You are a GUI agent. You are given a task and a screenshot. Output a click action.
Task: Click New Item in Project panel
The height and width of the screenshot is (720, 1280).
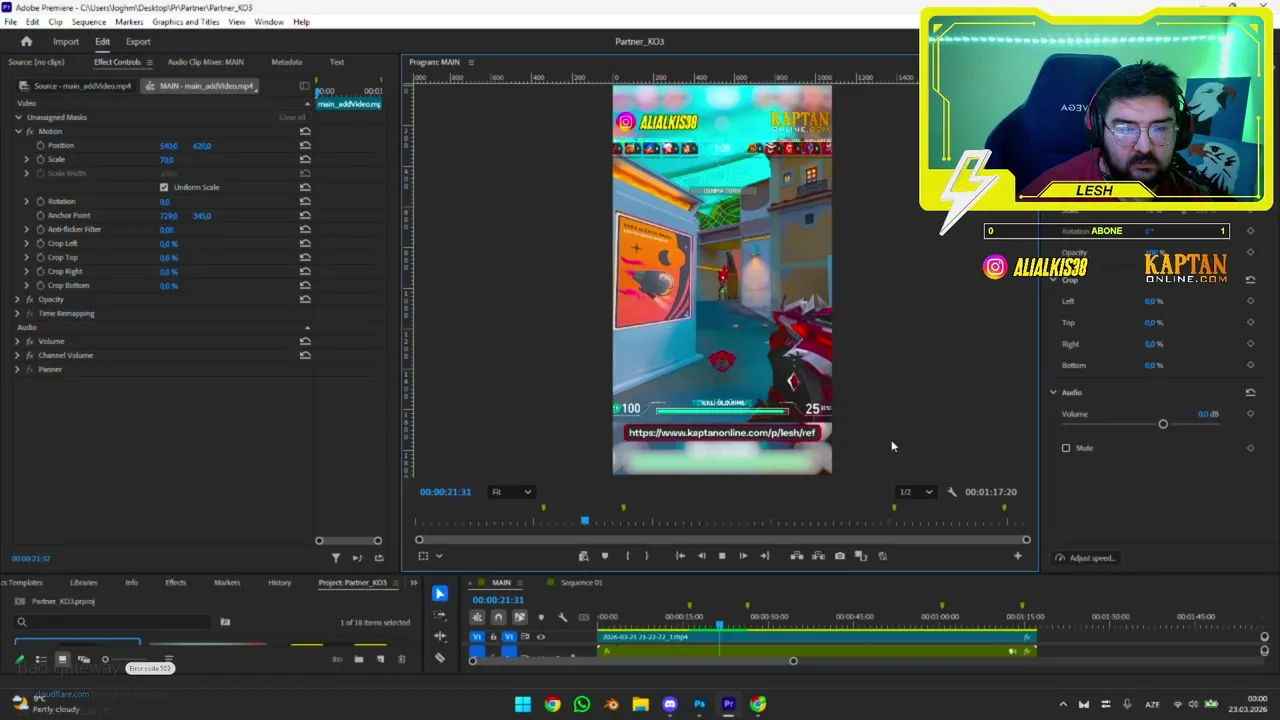(x=380, y=660)
